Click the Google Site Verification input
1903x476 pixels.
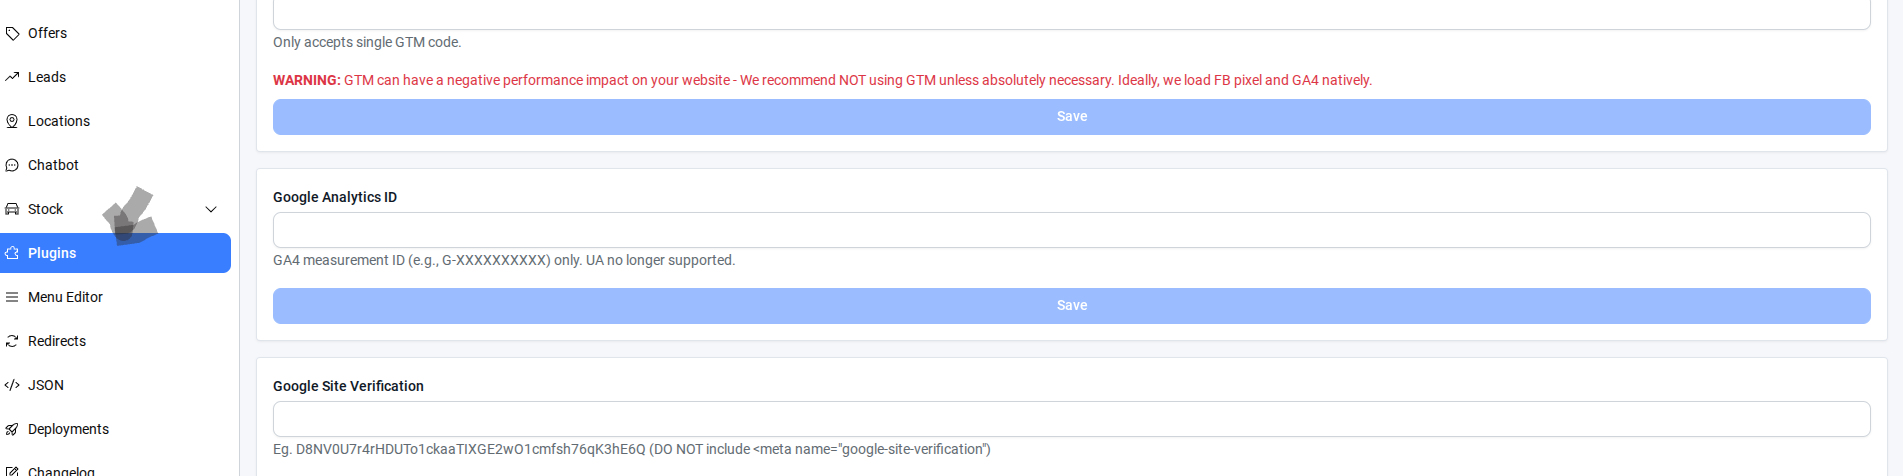point(1071,419)
